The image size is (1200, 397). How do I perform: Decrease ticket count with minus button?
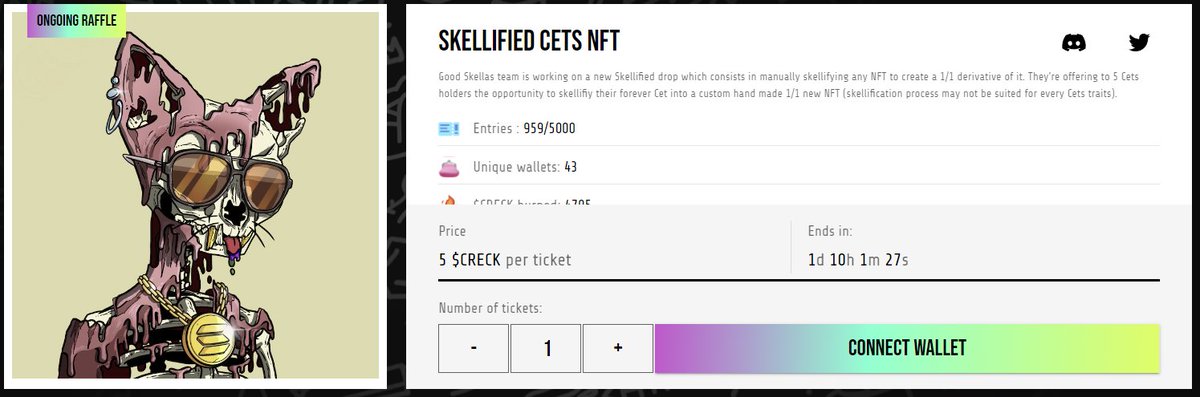[474, 347]
